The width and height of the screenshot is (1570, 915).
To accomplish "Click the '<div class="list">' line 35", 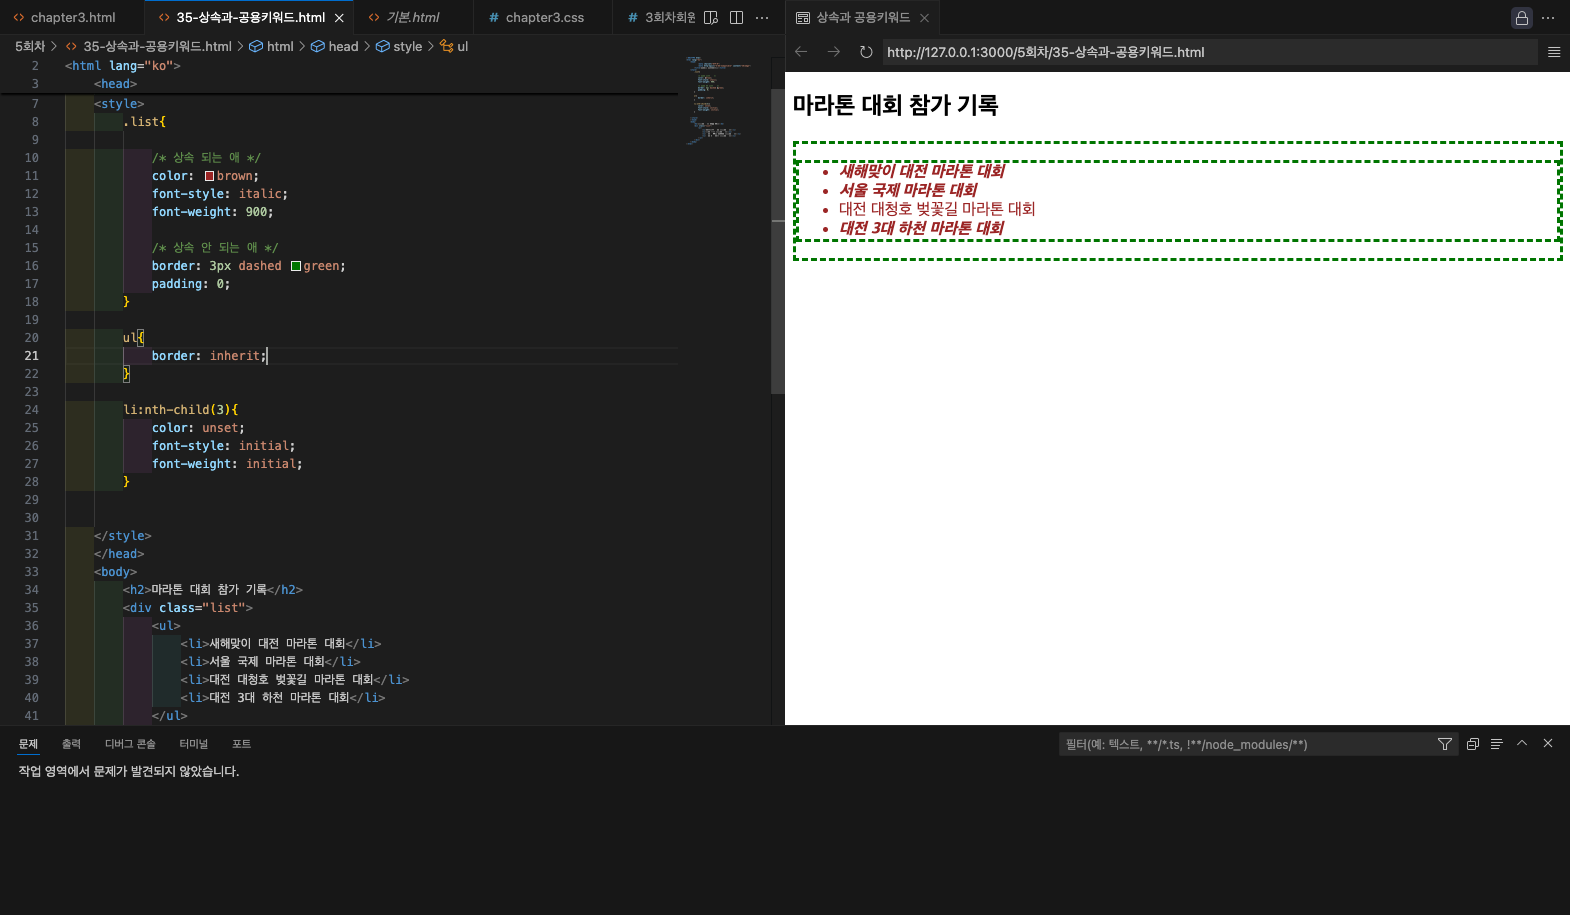I will point(188,608).
